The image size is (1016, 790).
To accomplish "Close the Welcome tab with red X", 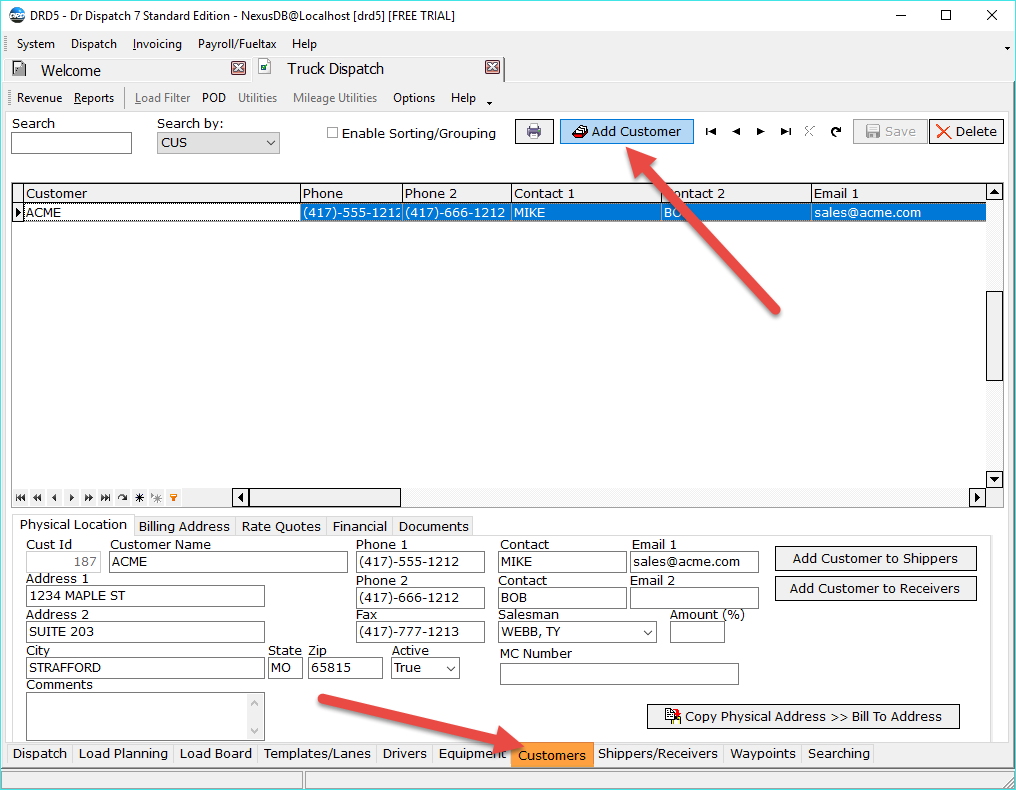I will (x=238, y=68).
